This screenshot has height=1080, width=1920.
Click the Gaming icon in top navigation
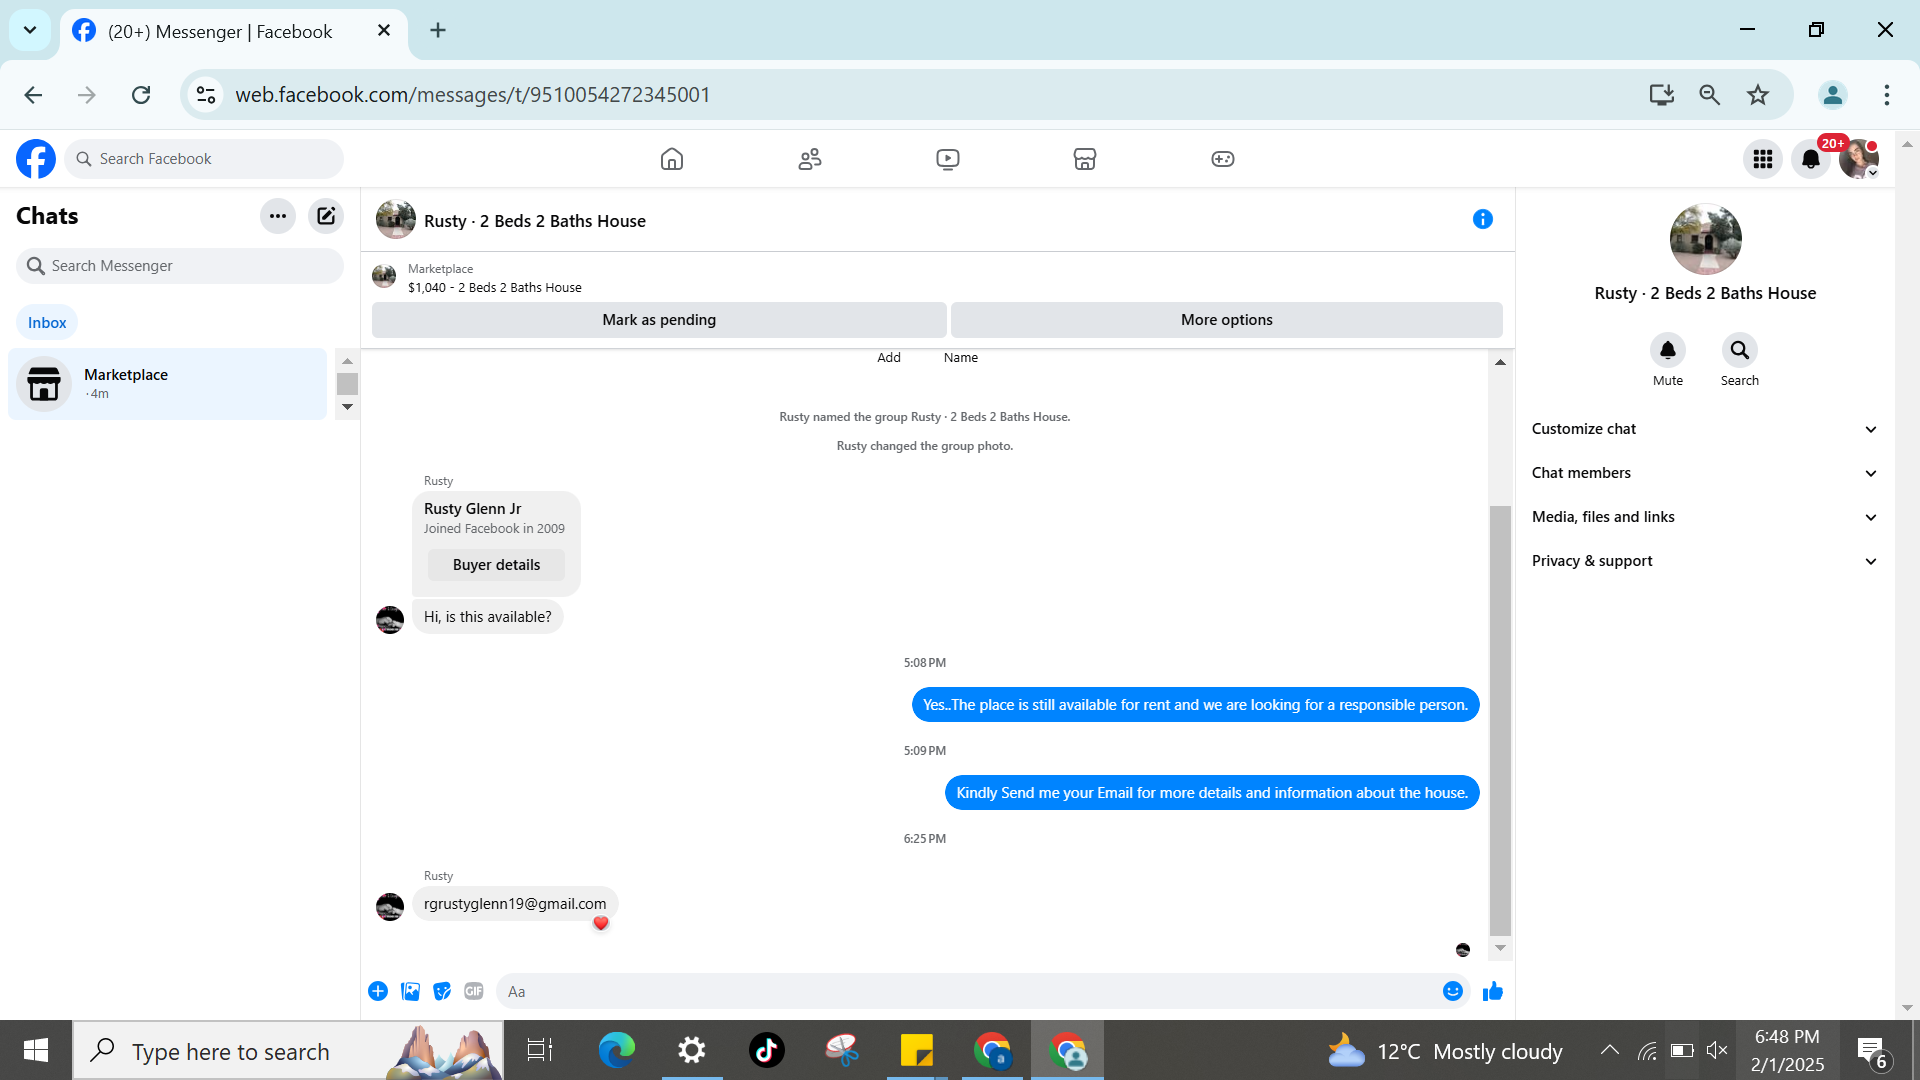point(1222,159)
